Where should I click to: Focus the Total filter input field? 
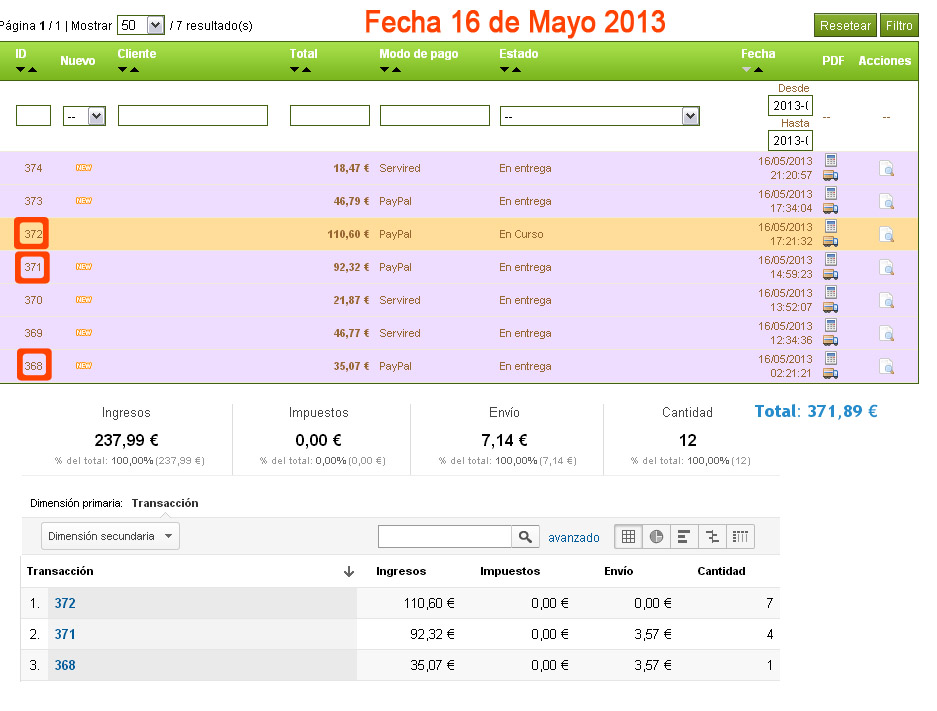(330, 115)
